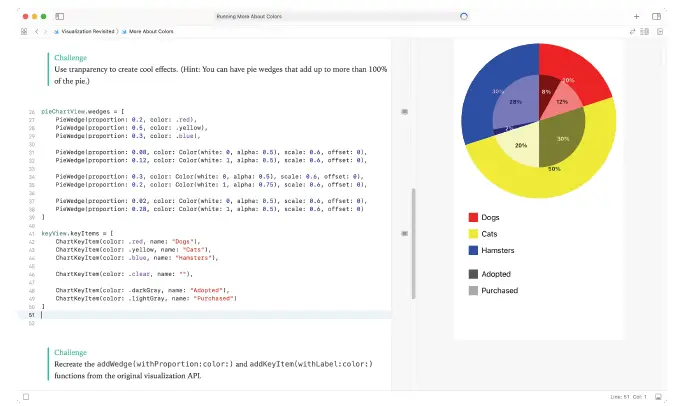Click the PieWedge proportion 0.5 color .yellow line
This screenshot has width=675, height=406.
point(131,128)
